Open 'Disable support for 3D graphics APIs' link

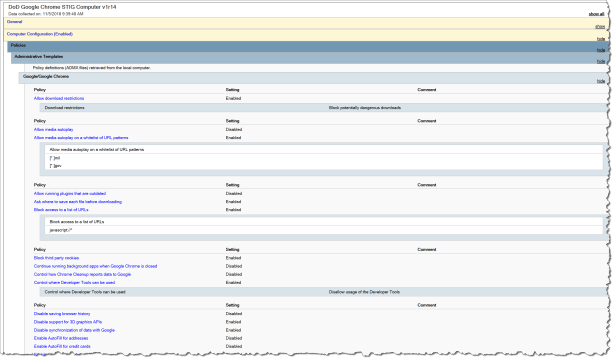[x=68, y=322]
